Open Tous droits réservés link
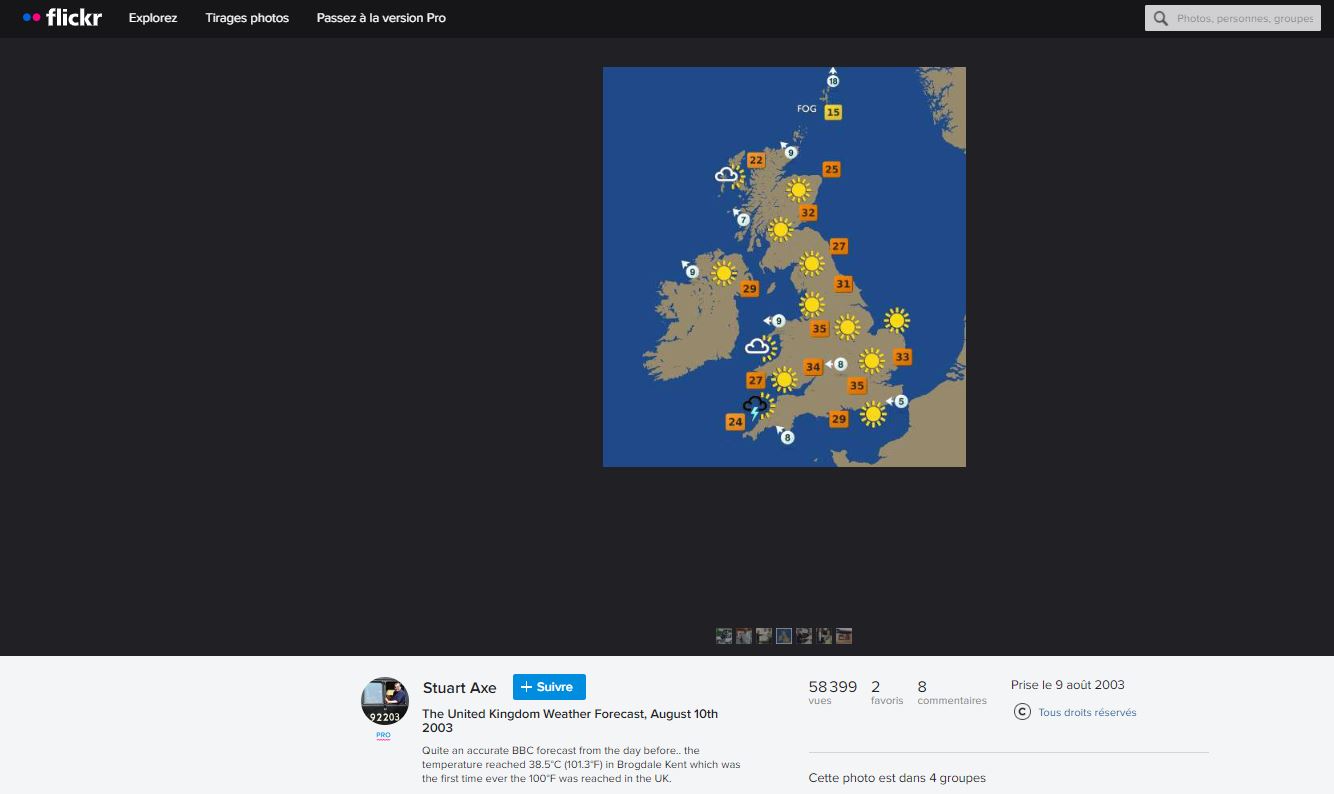The height and width of the screenshot is (794, 1334). click(1087, 713)
